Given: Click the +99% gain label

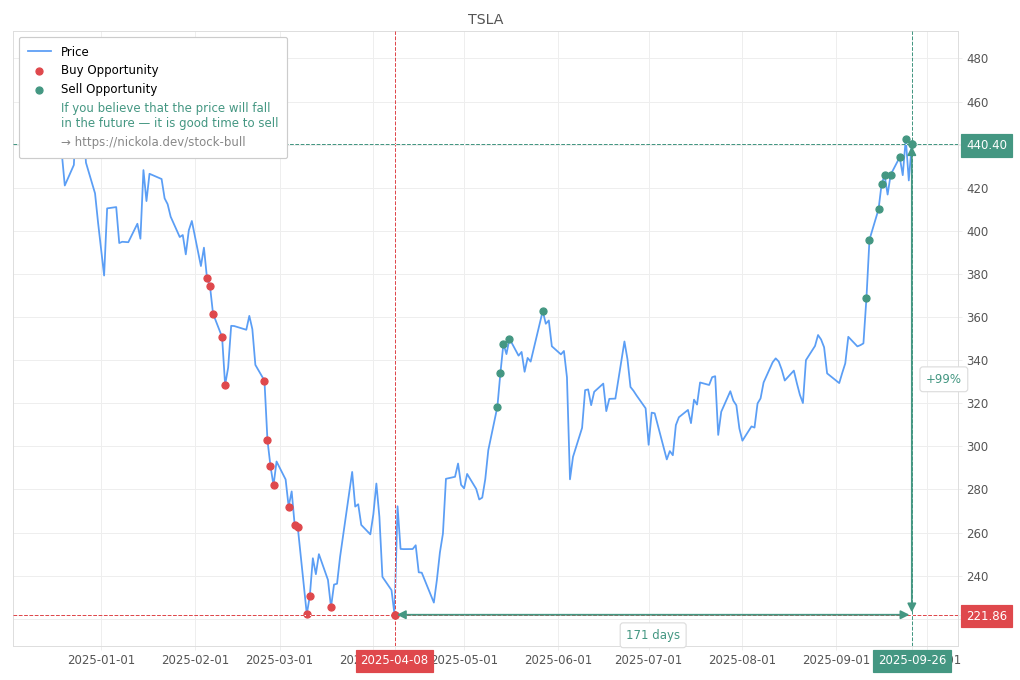Looking at the screenshot, I should click(x=943, y=379).
